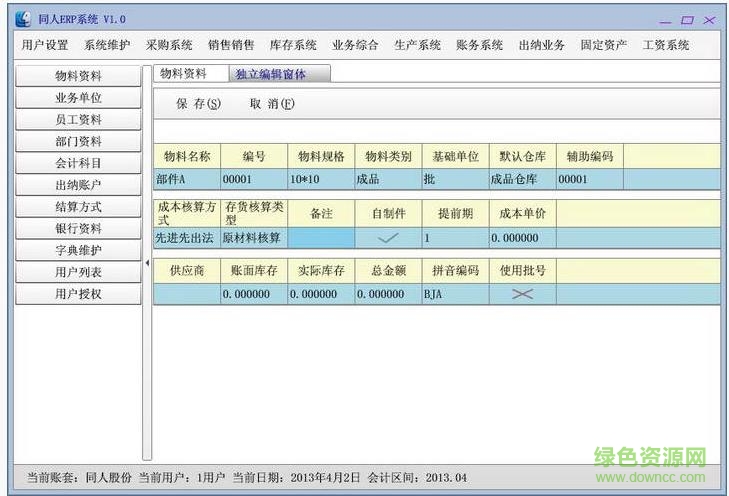The width and height of the screenshot is (729, 496).
Task: Select 结算方式 in the left sidebar
Action: click(x=78, y=207)
